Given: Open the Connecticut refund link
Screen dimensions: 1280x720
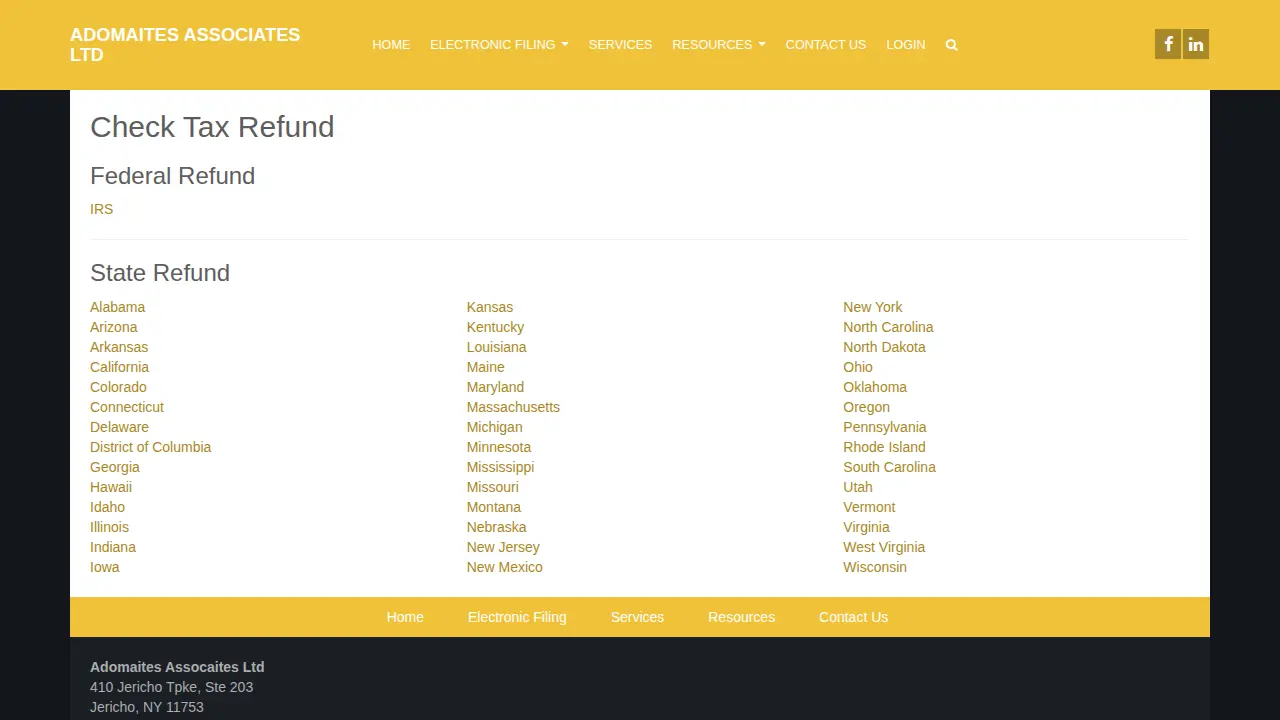Looking at the screenshot, I should tap(127, 407).
